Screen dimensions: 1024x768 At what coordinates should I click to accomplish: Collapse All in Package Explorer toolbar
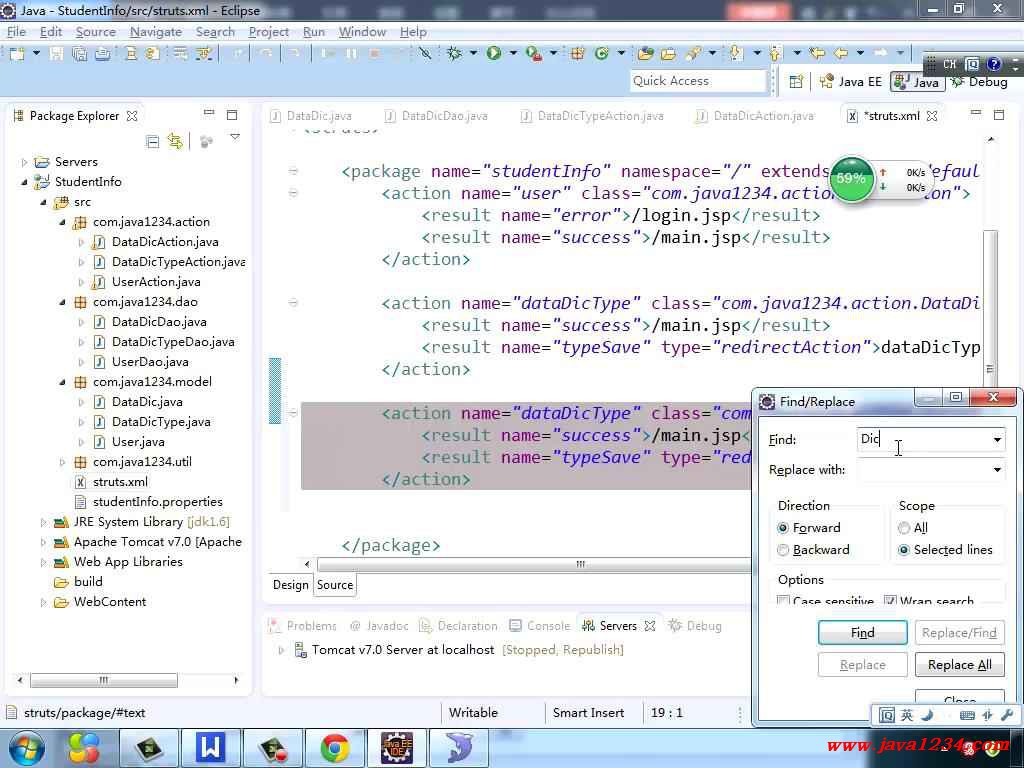152,141
